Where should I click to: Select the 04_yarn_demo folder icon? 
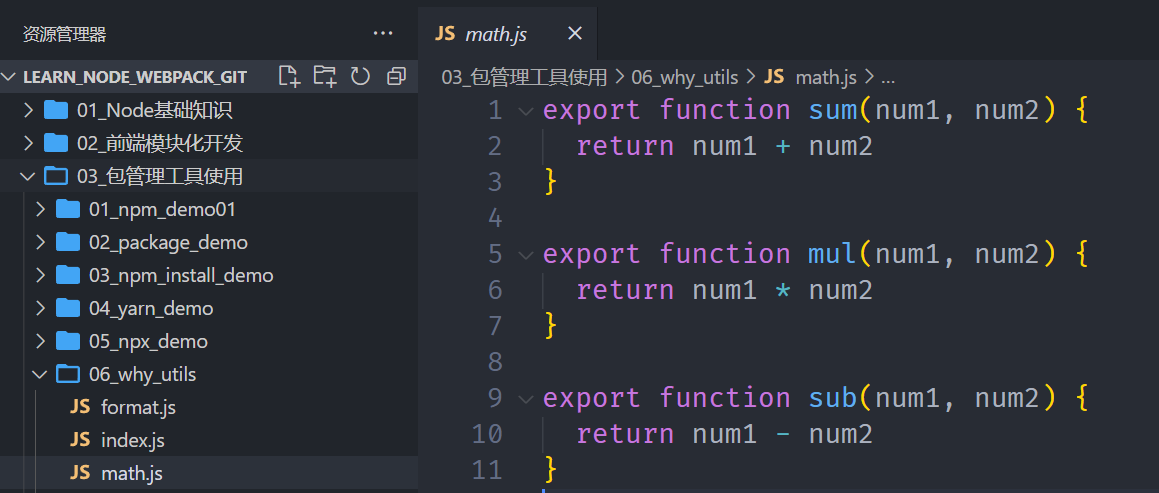pyautogui.click(x=68, y=309)
